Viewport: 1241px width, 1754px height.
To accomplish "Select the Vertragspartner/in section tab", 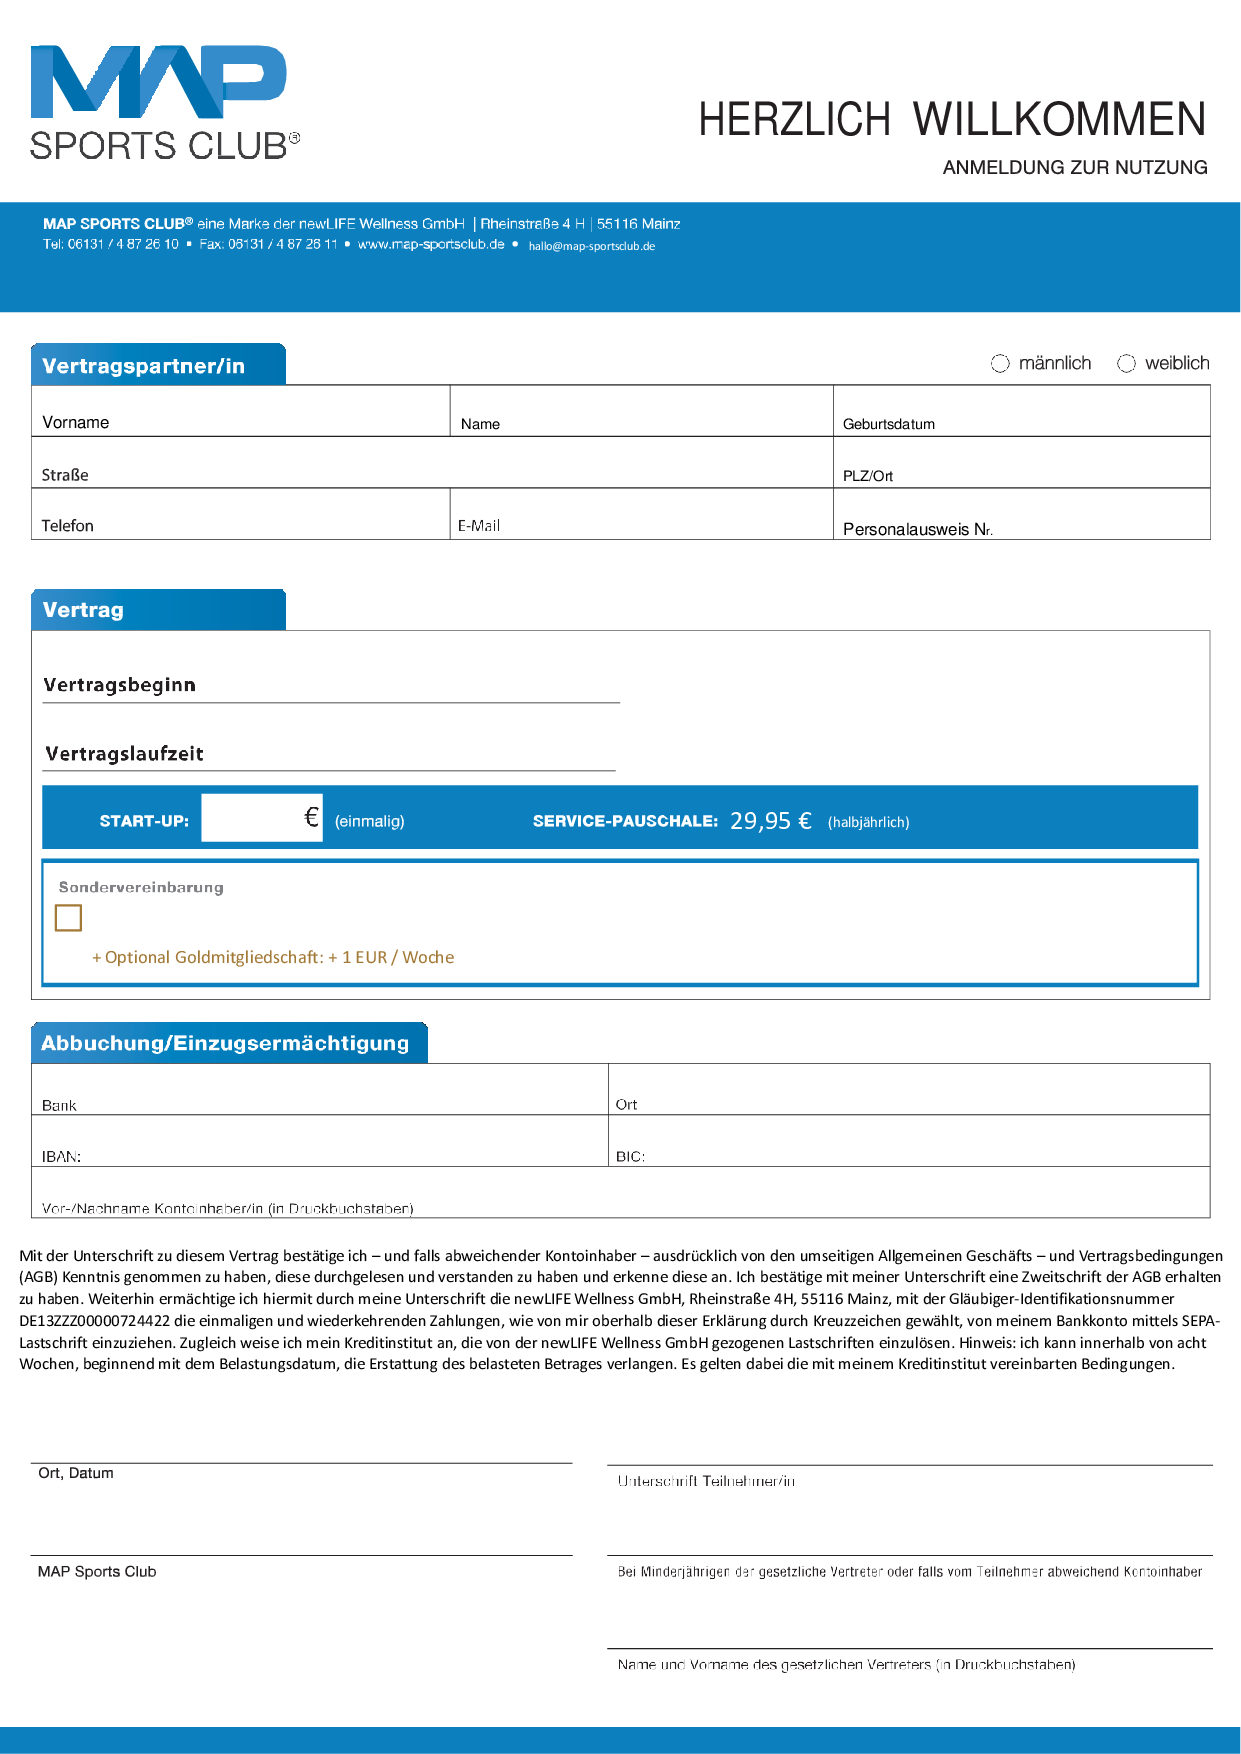I will [158, 365].
